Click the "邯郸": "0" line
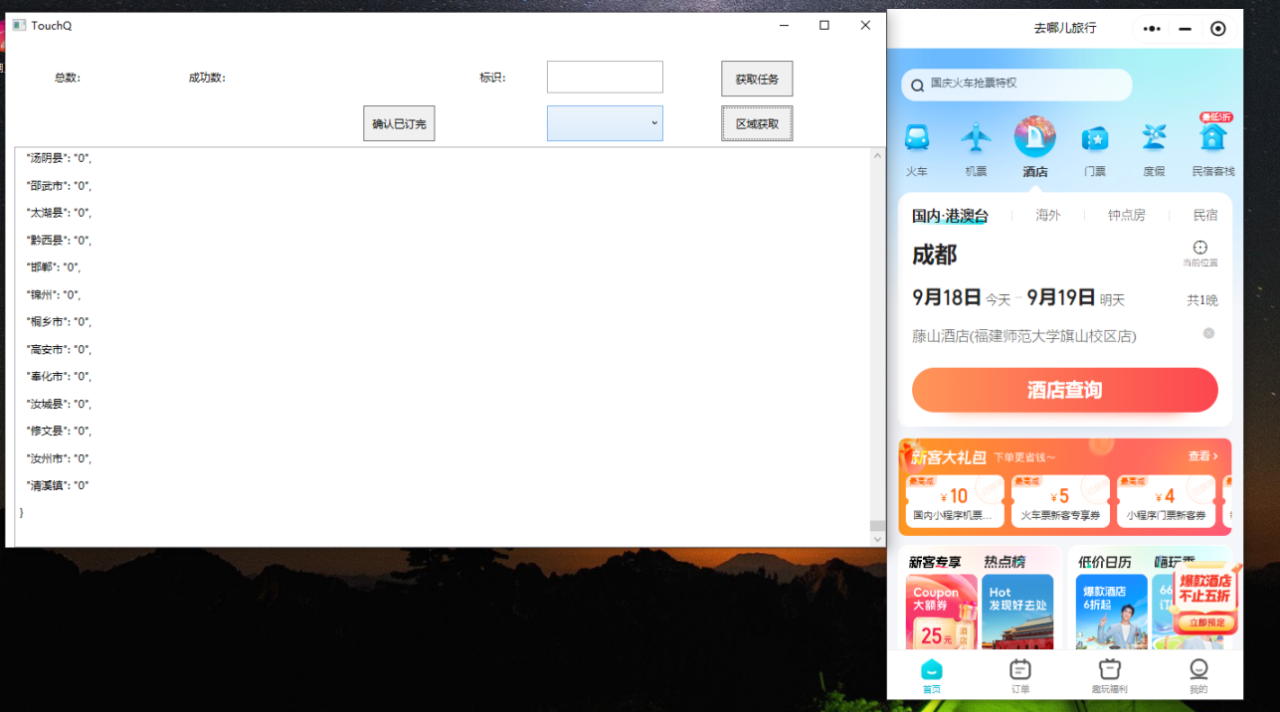Screen dimensions: 1280x712 point(54,267)
